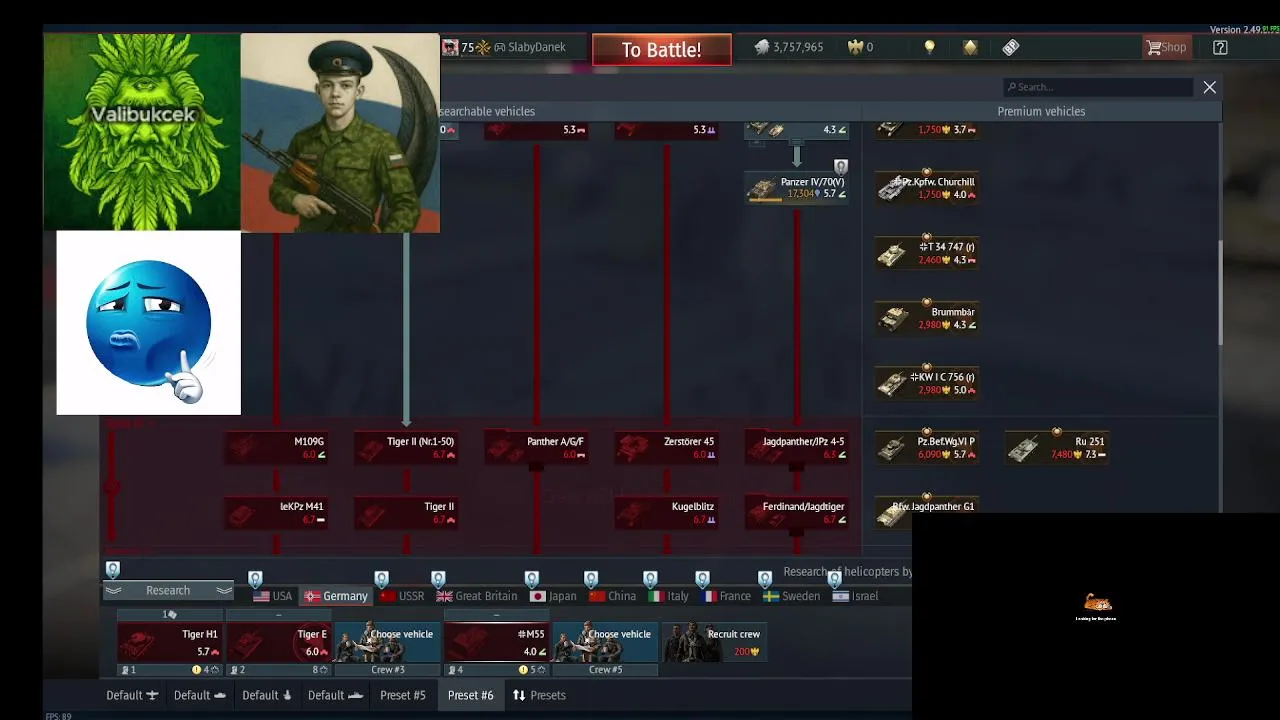Switch to Preset #5

(x=403, y=695)
